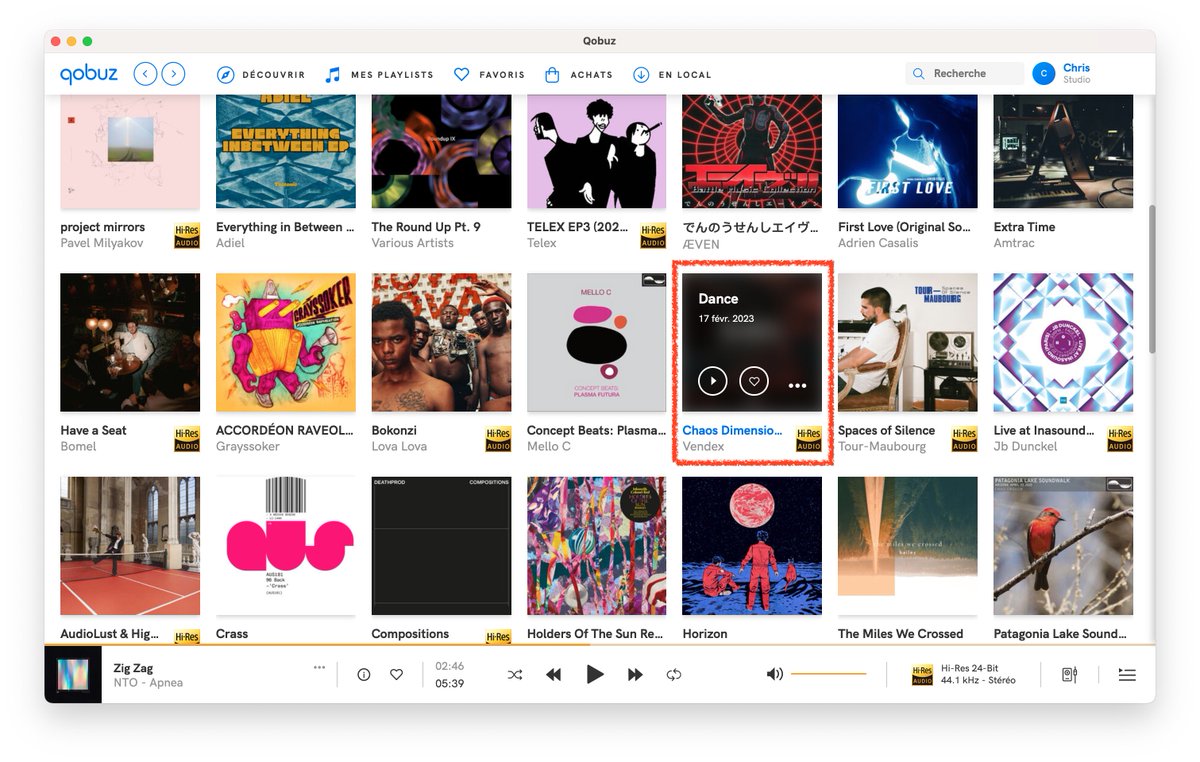Open the TELEX EP3 album cover
The height and width of the screenshot is (762, 1200).
coord(597,152)
